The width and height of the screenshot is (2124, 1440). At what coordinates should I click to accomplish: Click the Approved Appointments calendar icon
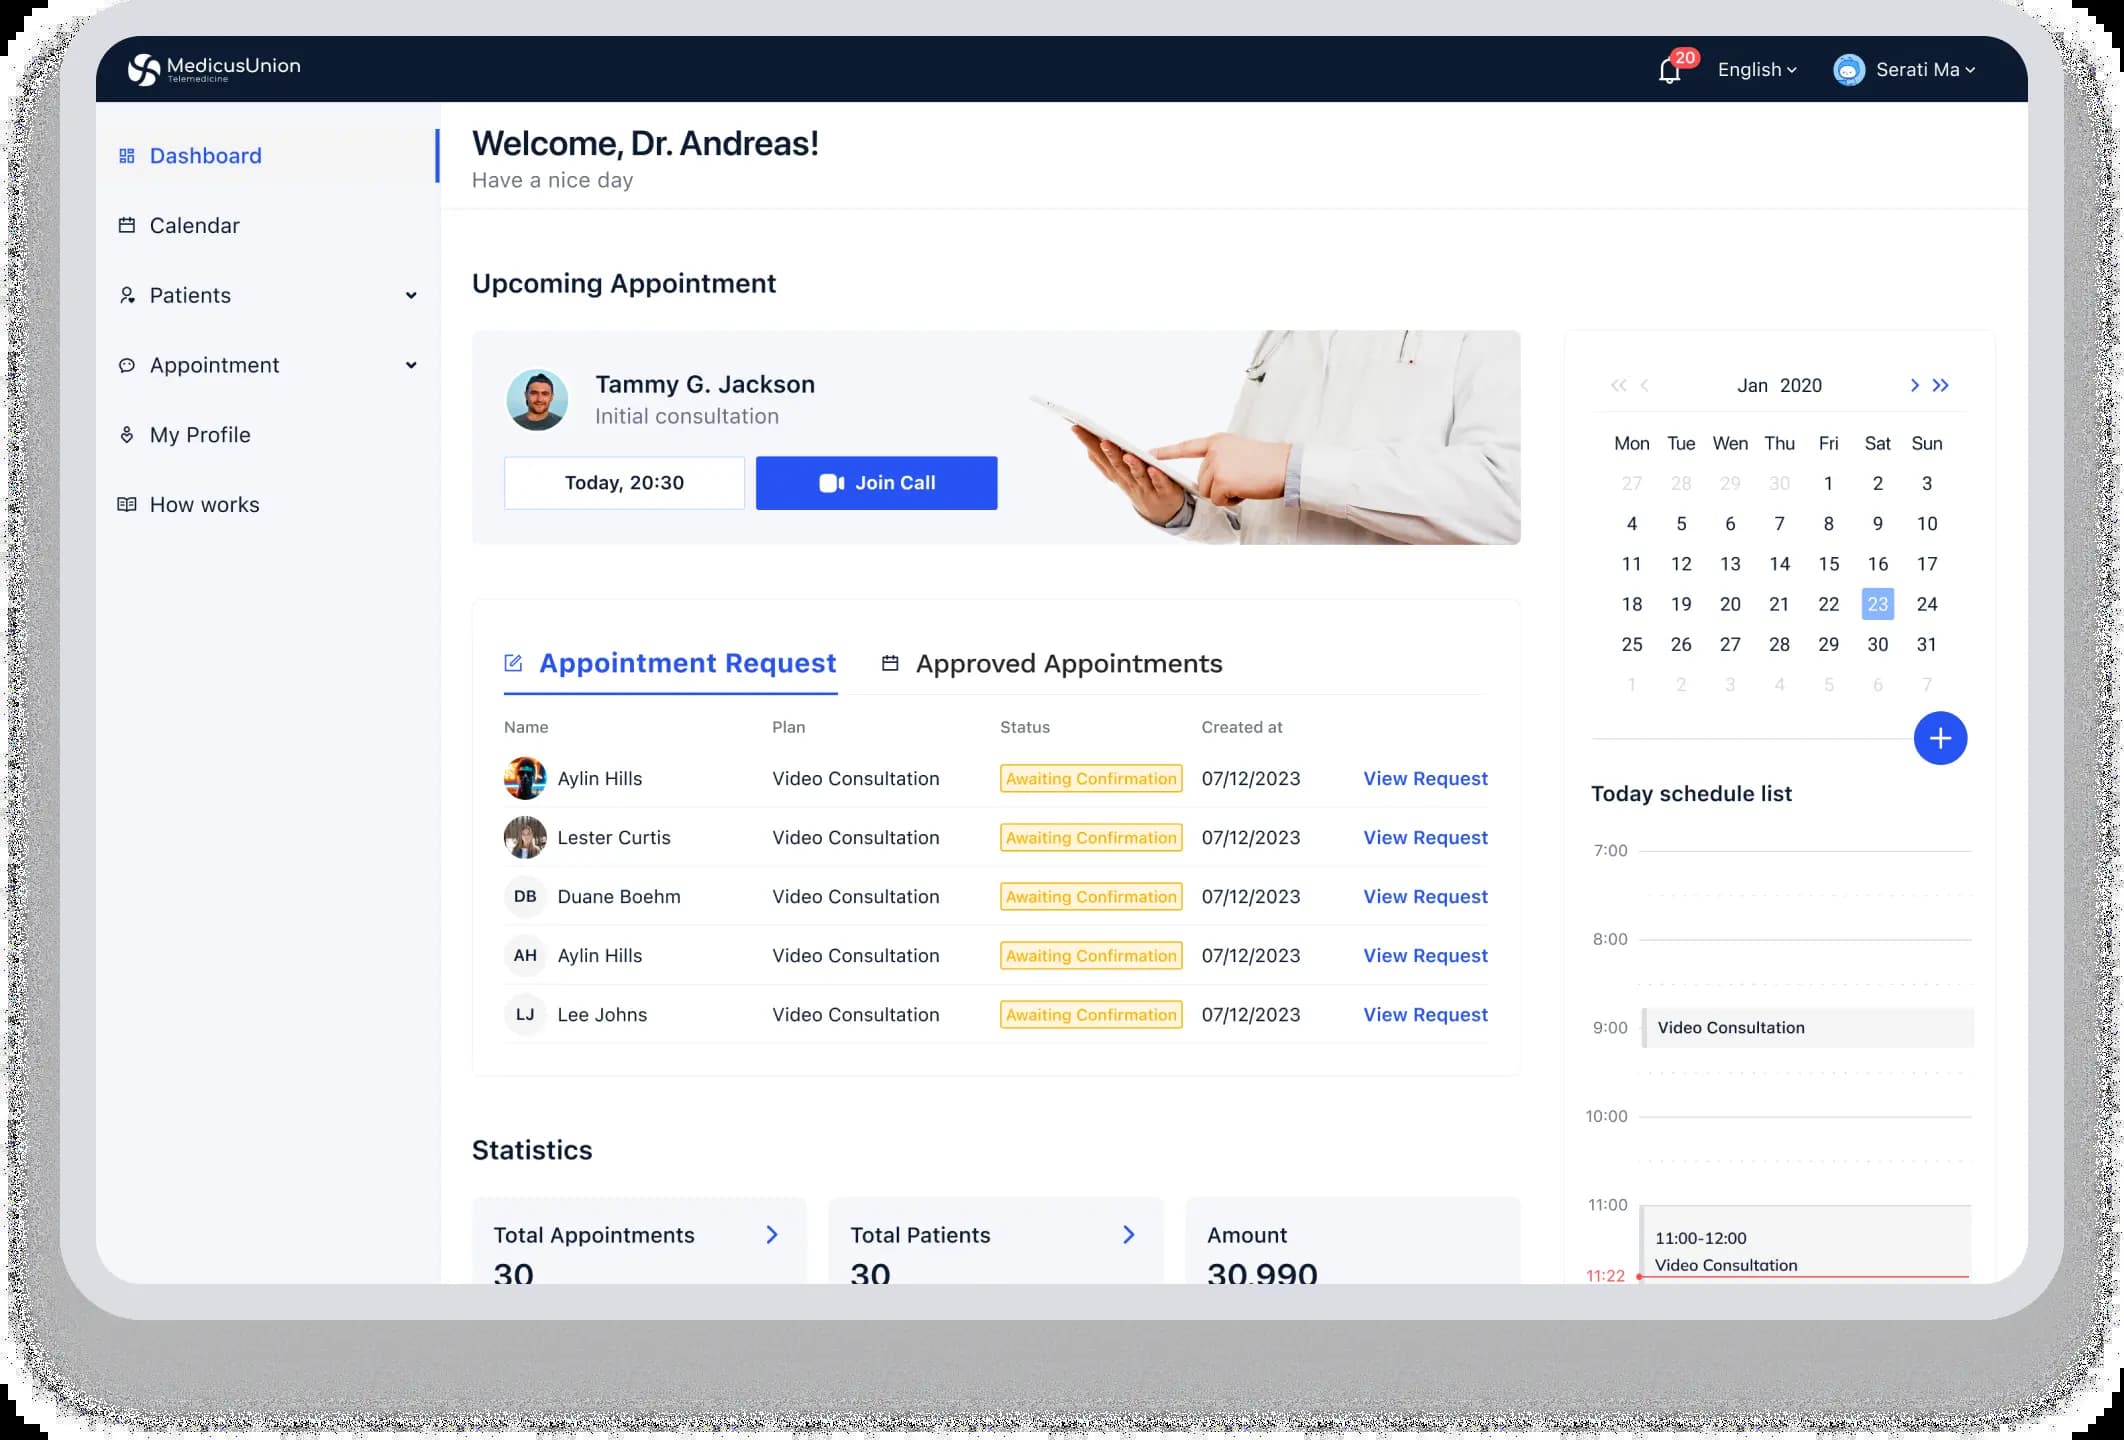tap(890, 663)
